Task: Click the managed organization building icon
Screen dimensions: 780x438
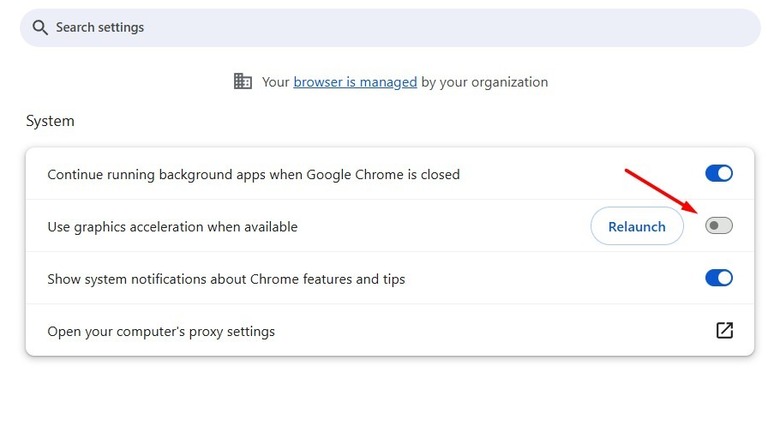Action: 243,82
